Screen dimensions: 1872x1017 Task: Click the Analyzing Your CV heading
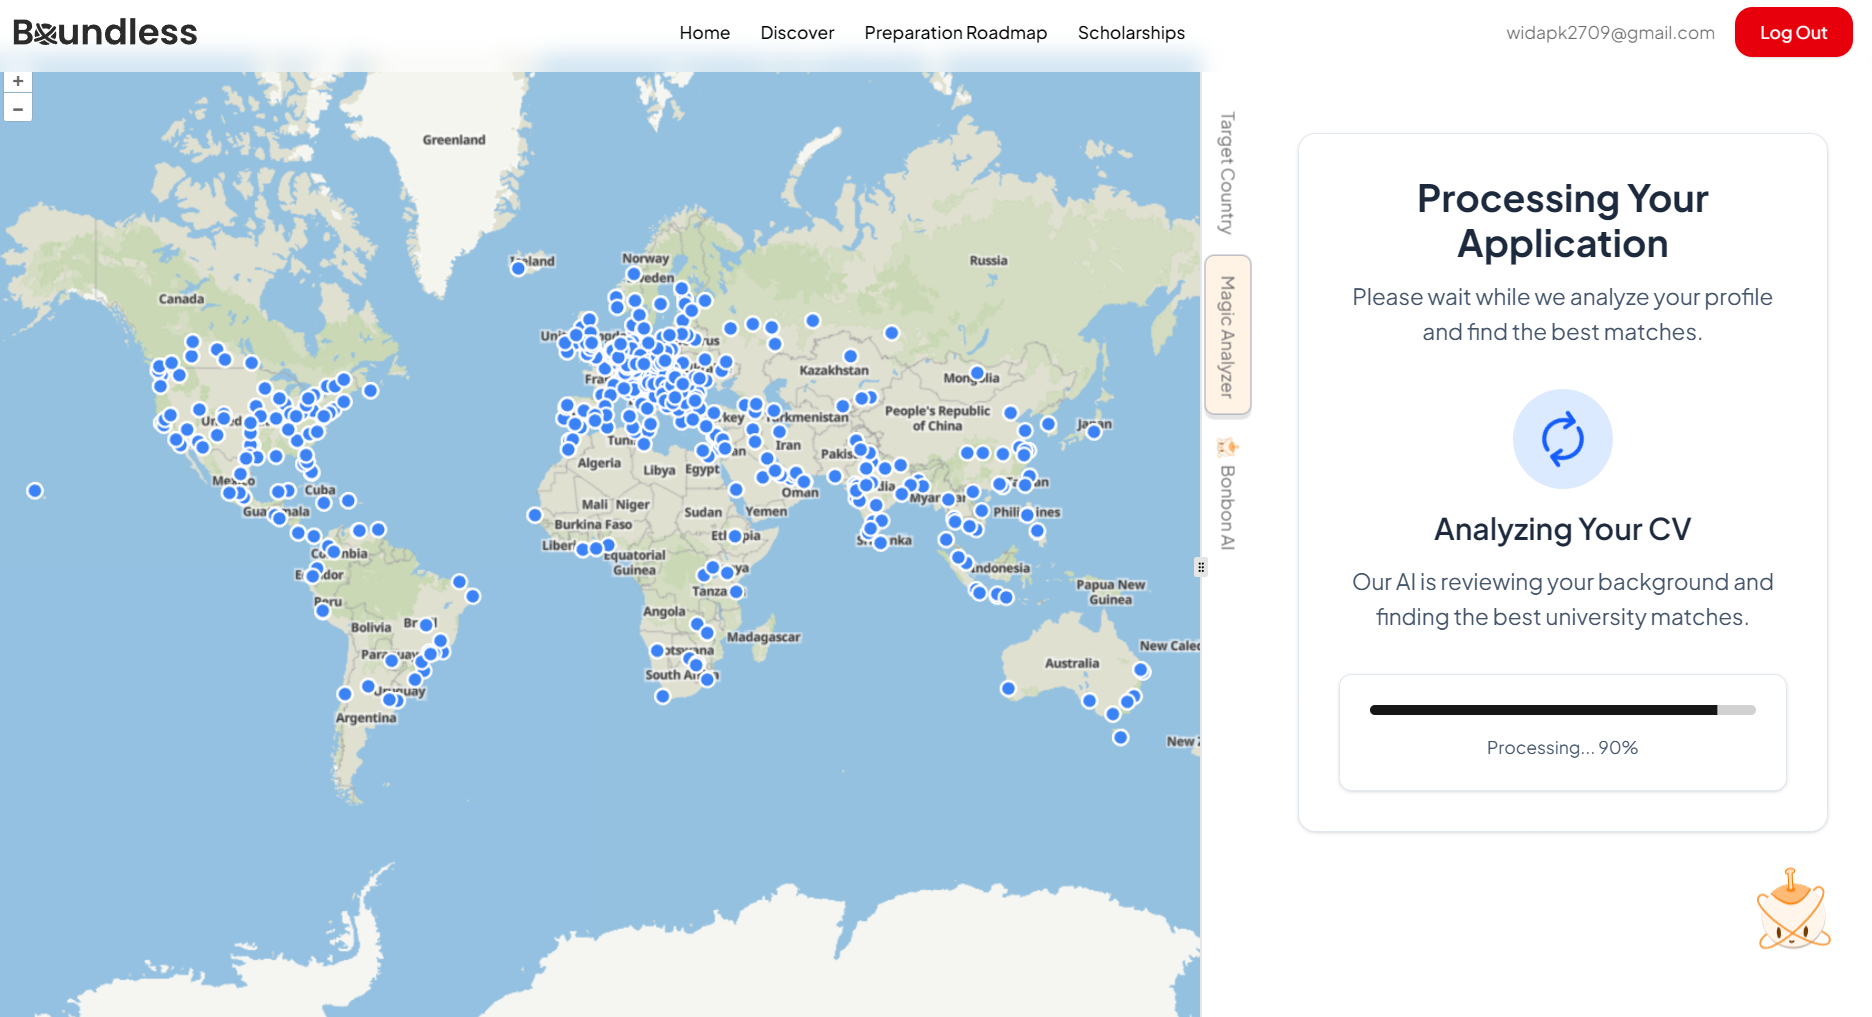(x=1562, y=529)
